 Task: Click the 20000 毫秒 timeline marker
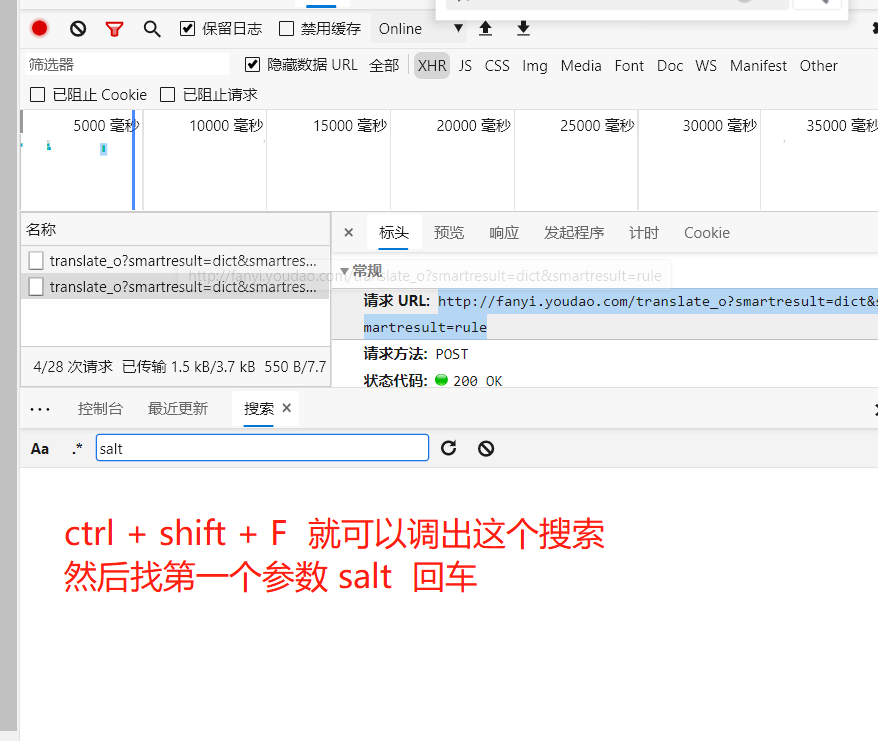tap(474, 125)
